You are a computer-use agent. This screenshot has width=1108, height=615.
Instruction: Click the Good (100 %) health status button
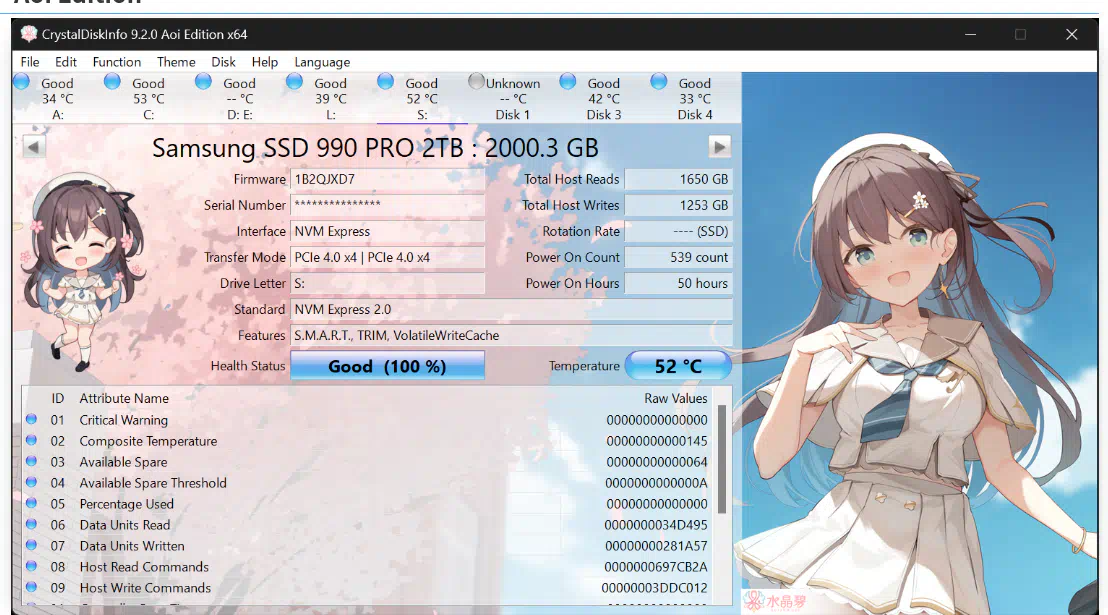387,366
